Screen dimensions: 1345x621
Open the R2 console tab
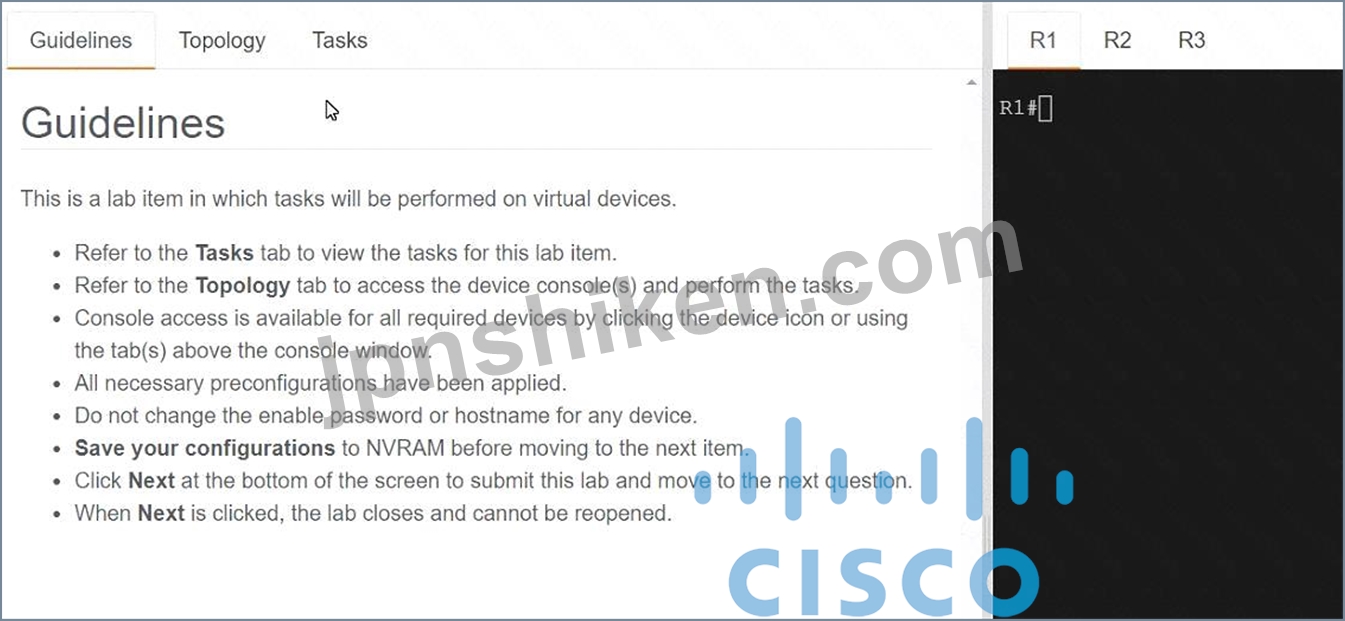point(1117,40)
